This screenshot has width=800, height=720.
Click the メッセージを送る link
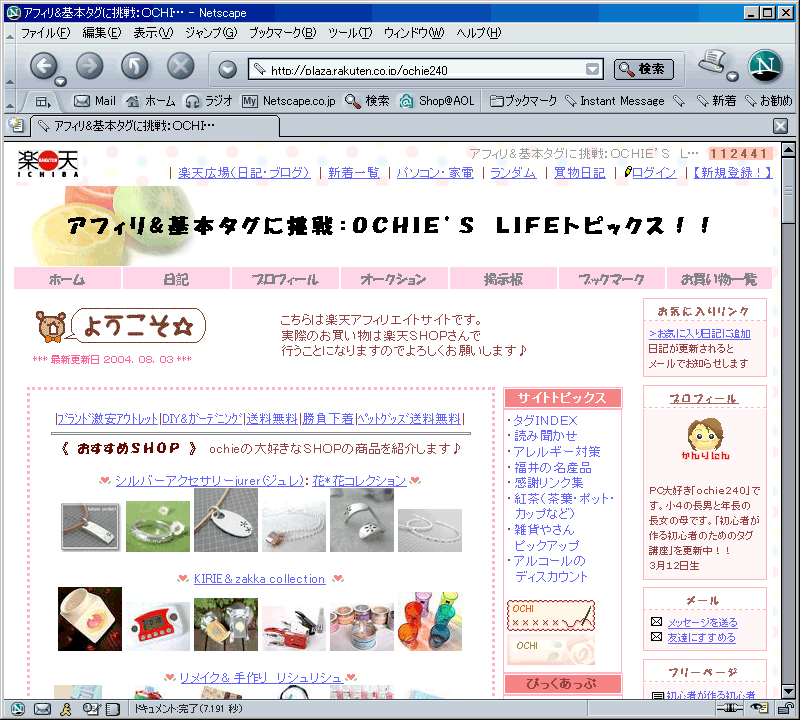(703, 623)
